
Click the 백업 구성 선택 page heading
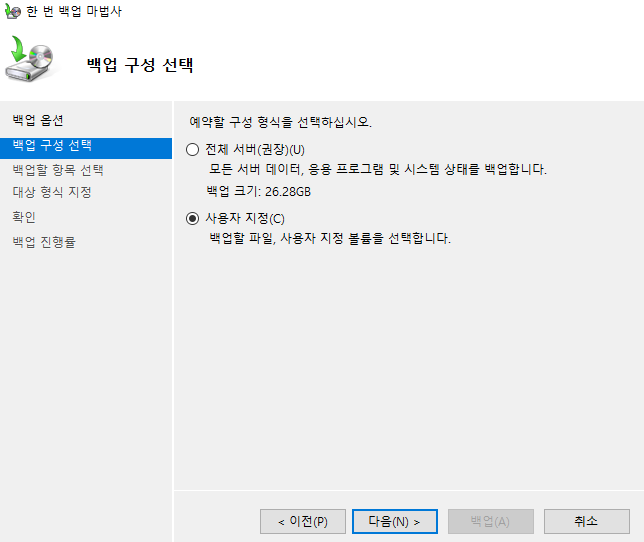[140, 65]
